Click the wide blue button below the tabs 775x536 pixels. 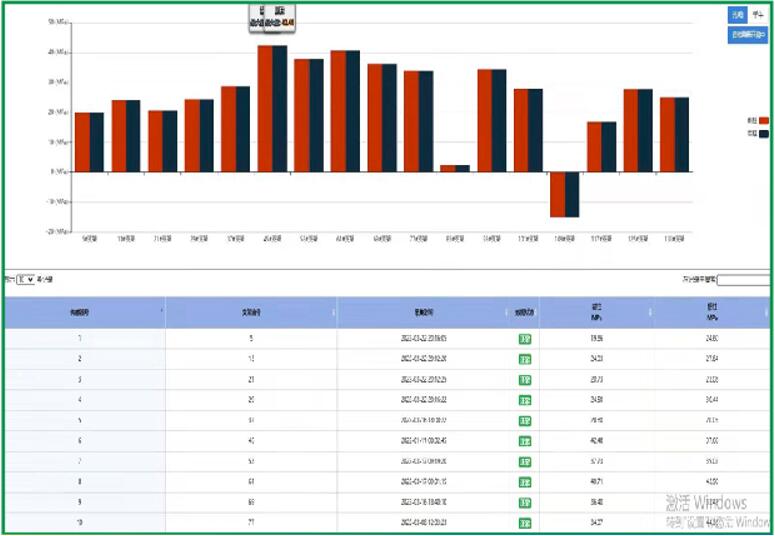[746, 35]
